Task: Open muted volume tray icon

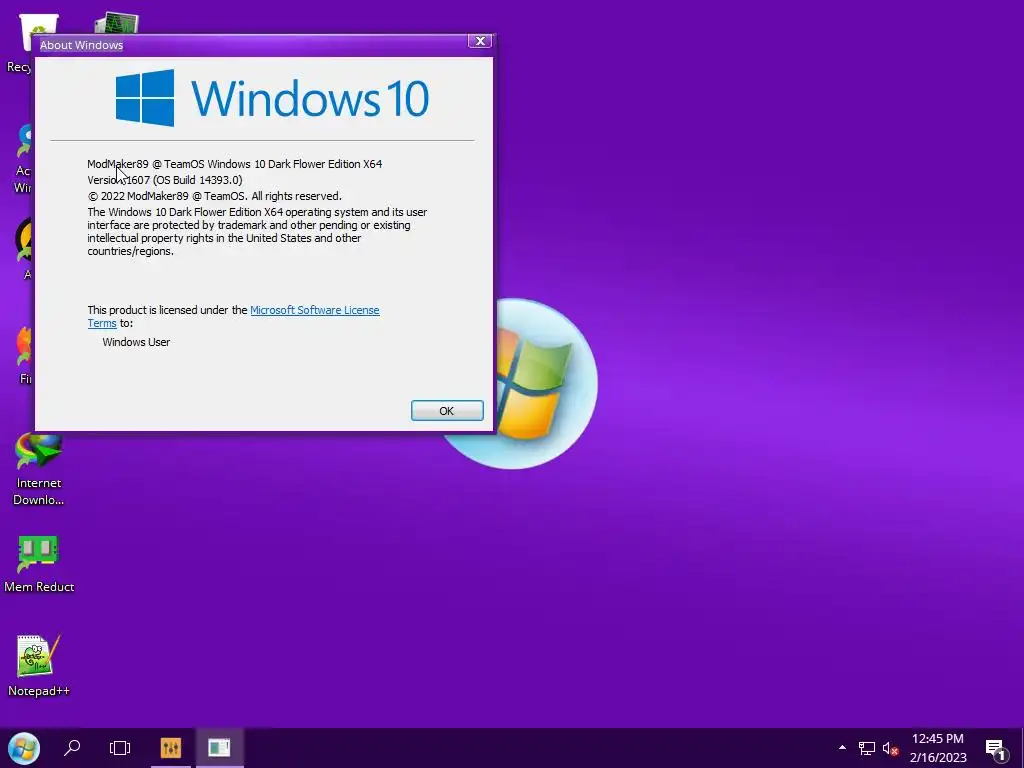Action: point(890,748)
